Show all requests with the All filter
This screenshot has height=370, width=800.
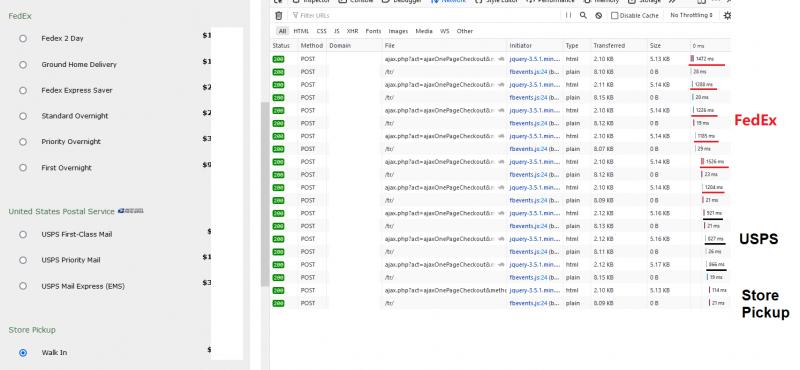(282, 31)
